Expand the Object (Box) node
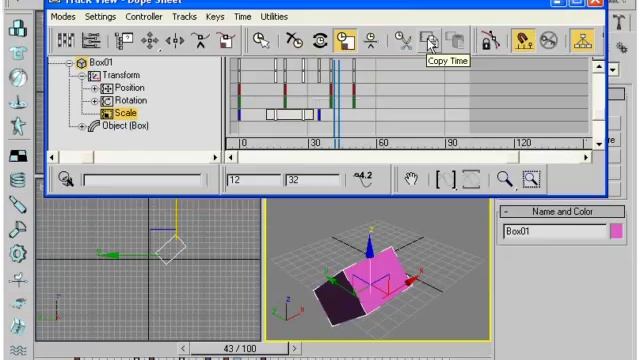 82,126
